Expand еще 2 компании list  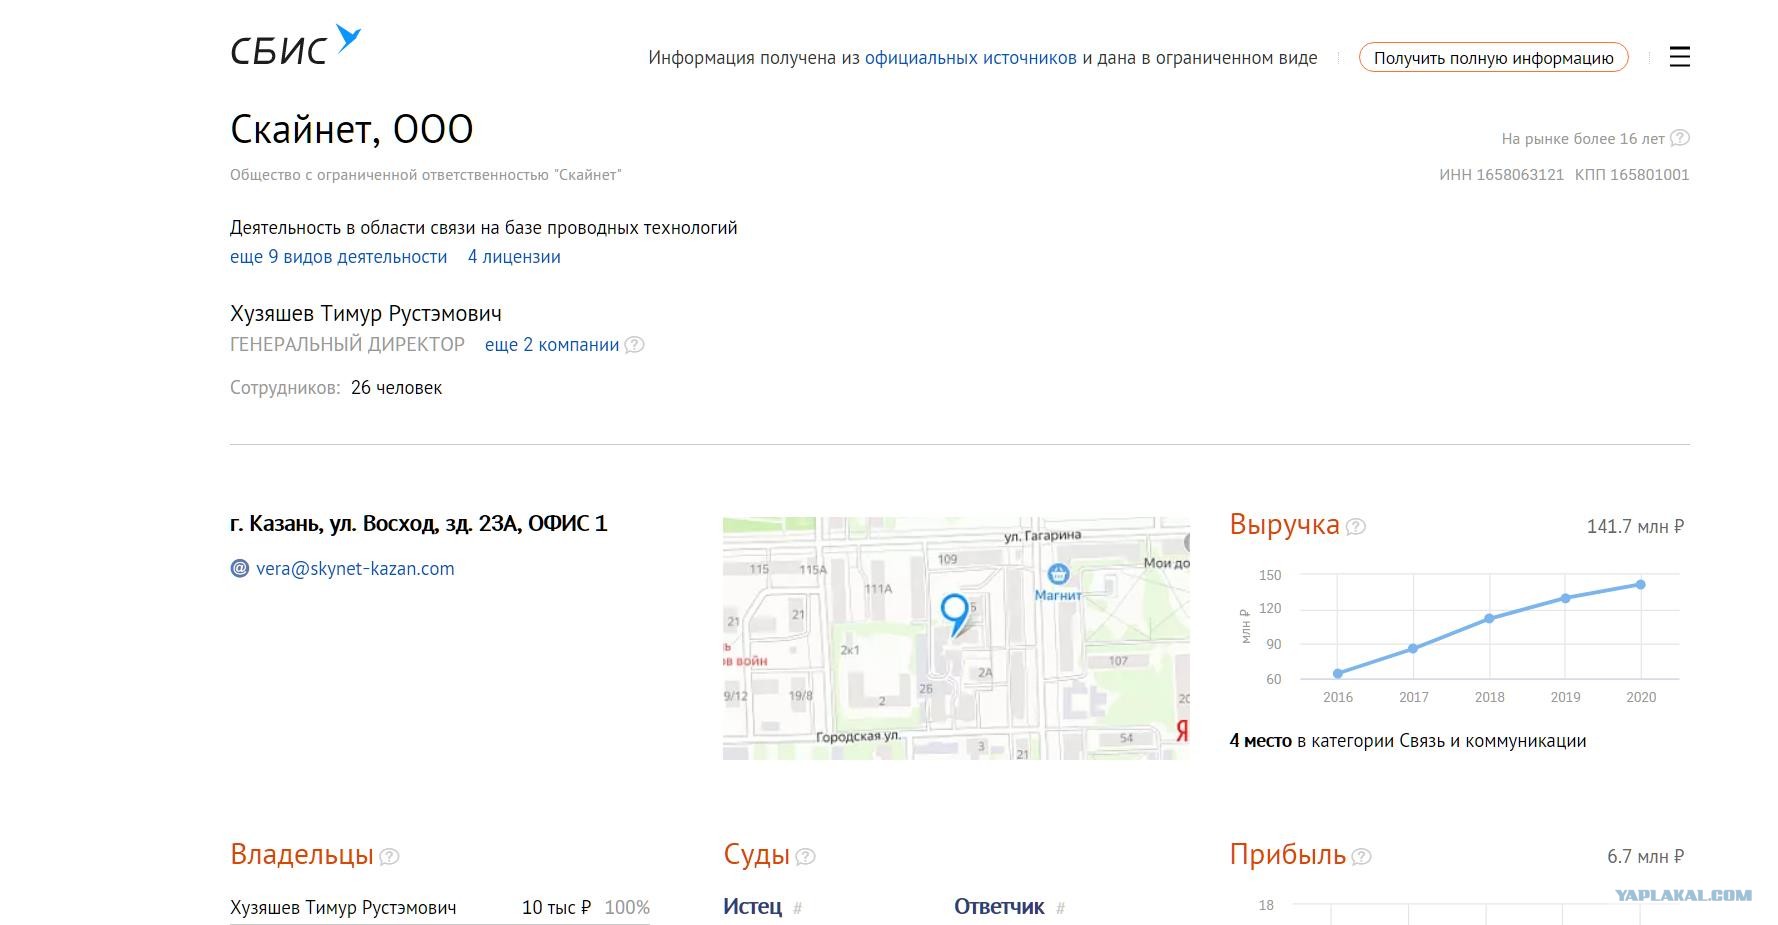coord(552,345)
